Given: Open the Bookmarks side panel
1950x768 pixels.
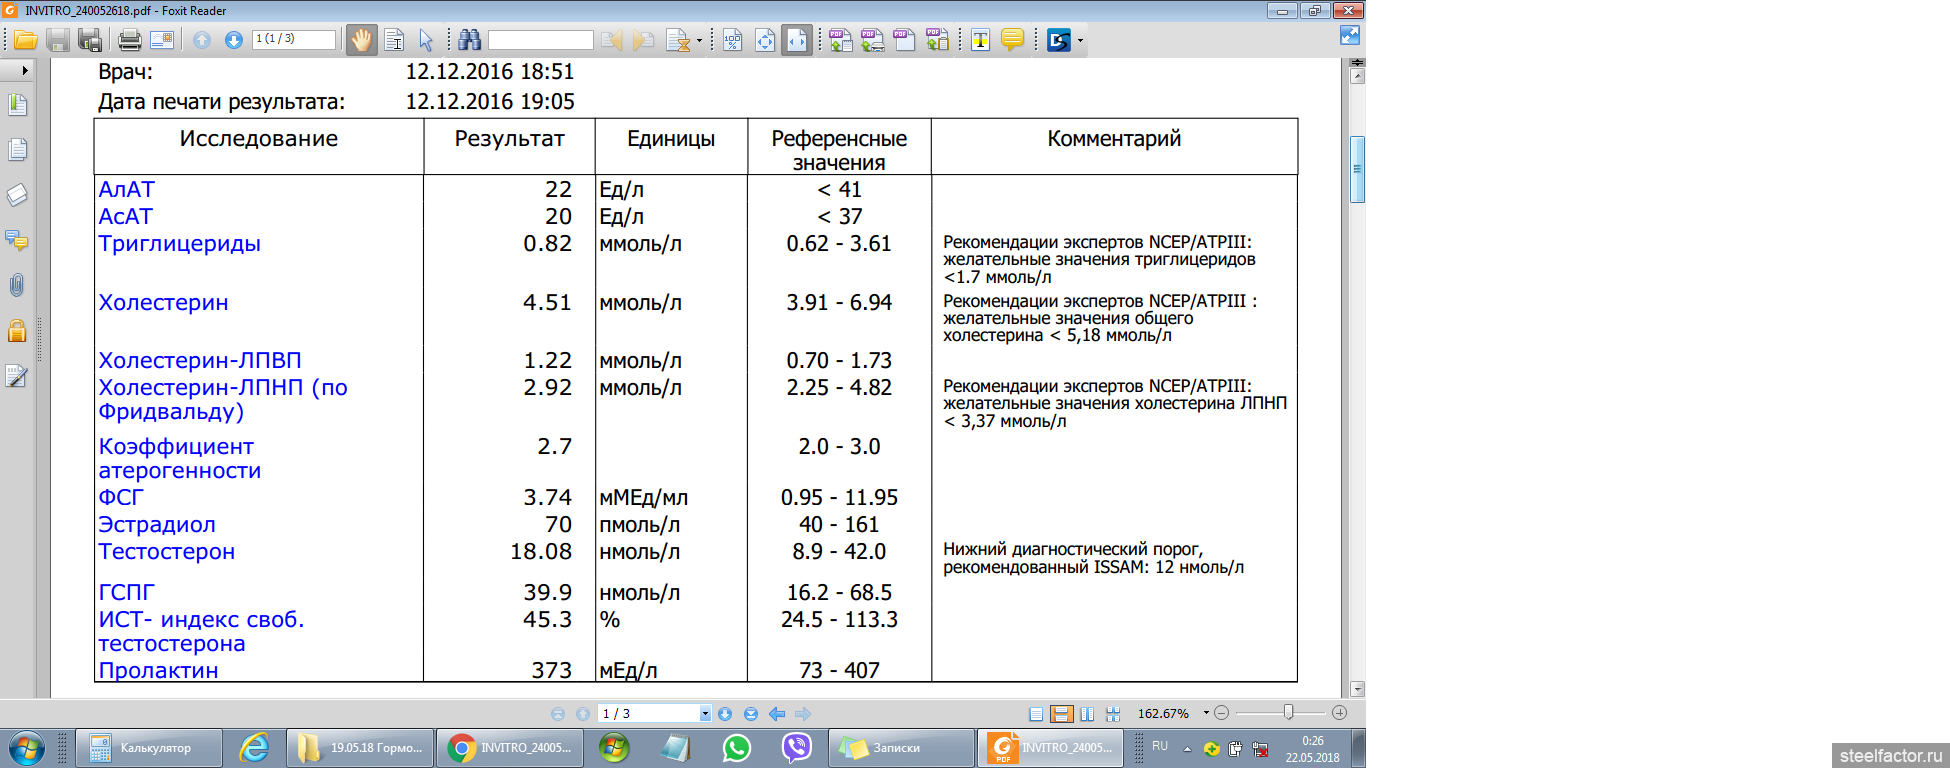Looking at the screenshot, I should point(17,105).
